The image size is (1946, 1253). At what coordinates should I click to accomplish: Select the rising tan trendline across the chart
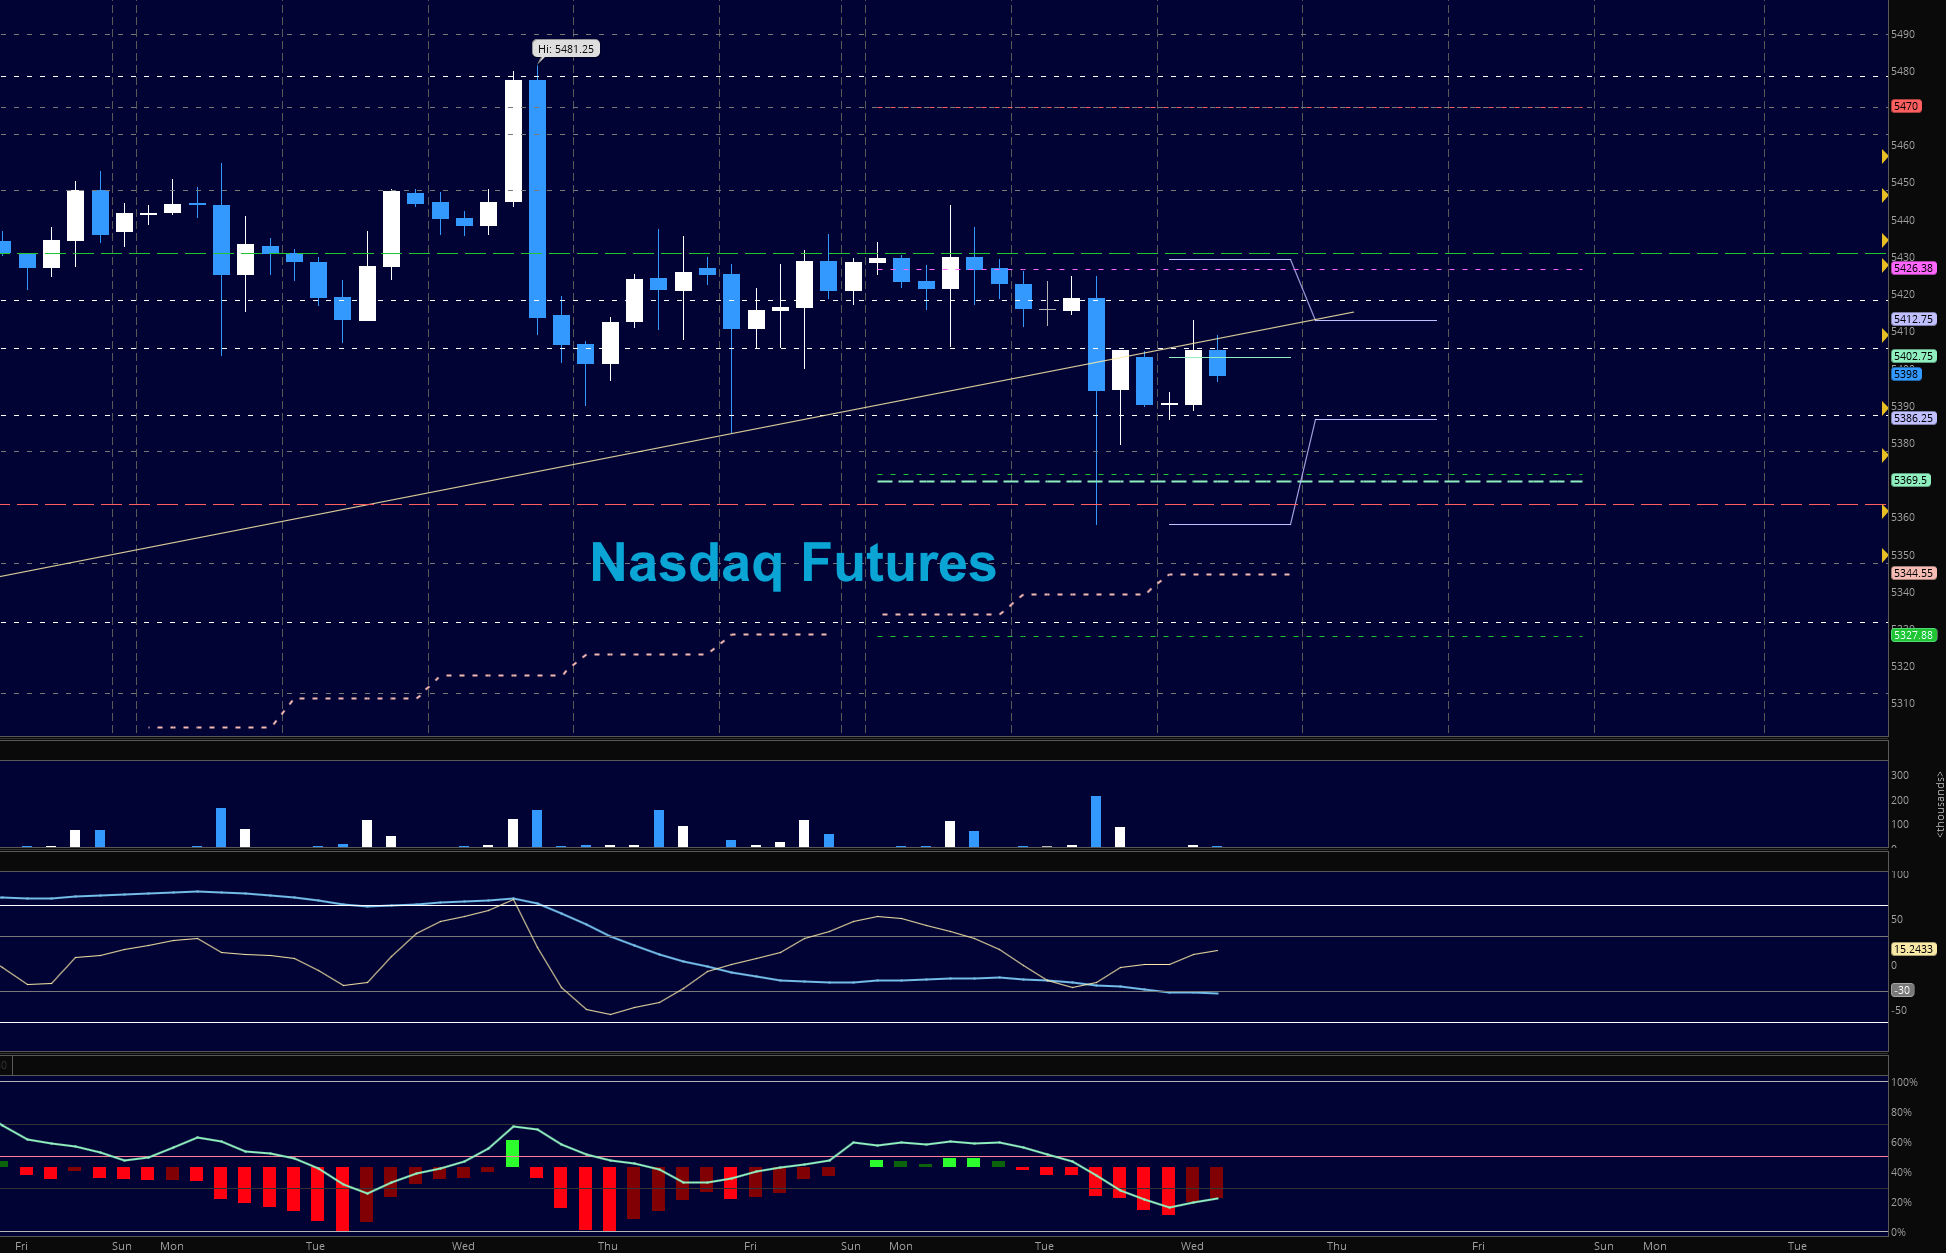click(x=676, y=445)
